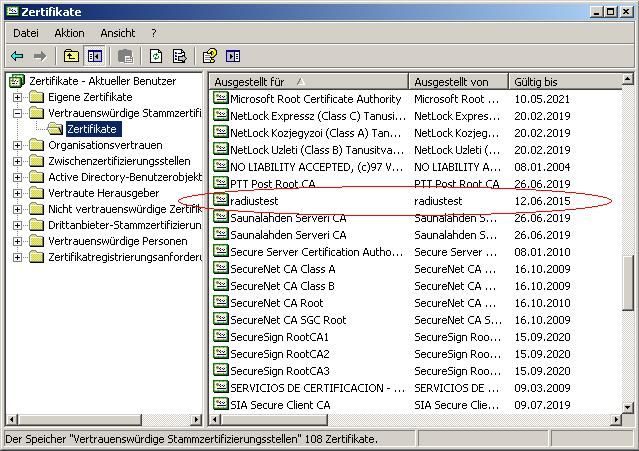
Task: Click folder icon of Vertrauenswürdige Personen
Action: (x=36, y=241)
